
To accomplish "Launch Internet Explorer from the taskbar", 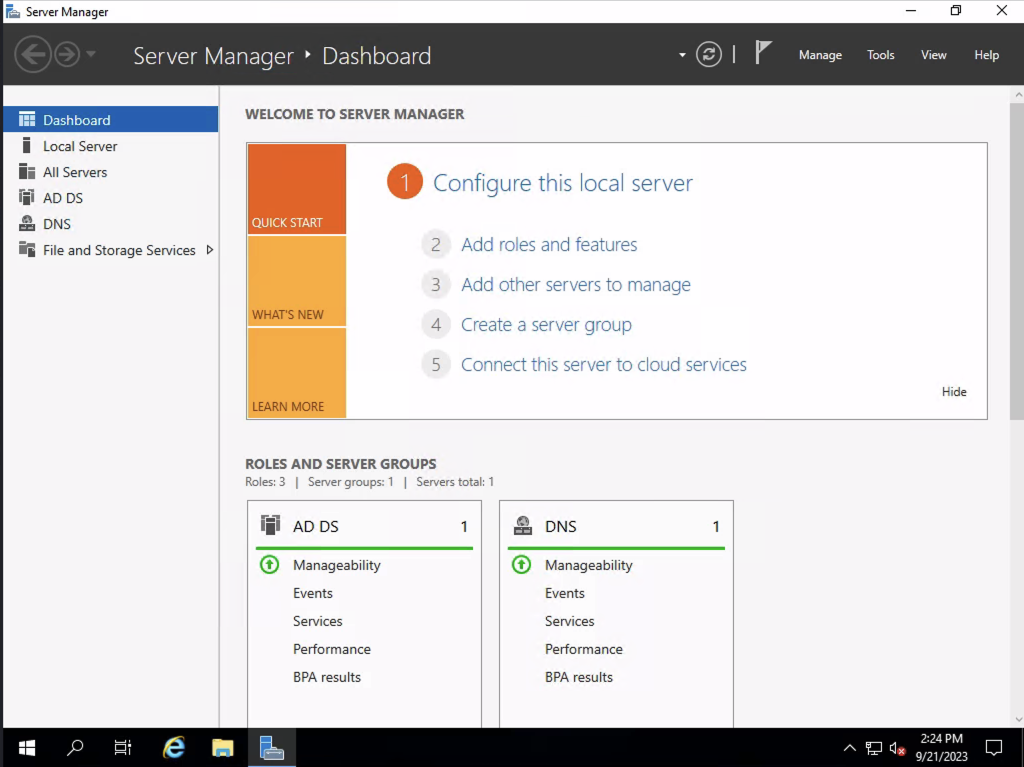I will point(173,747).
